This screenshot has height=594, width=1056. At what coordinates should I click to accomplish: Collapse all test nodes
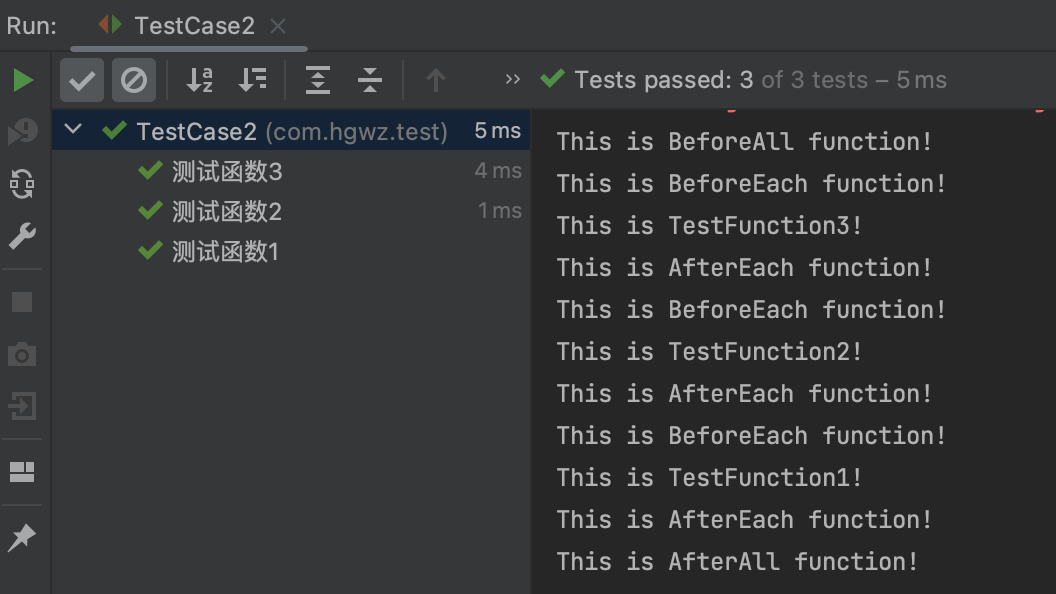point(370,80)
